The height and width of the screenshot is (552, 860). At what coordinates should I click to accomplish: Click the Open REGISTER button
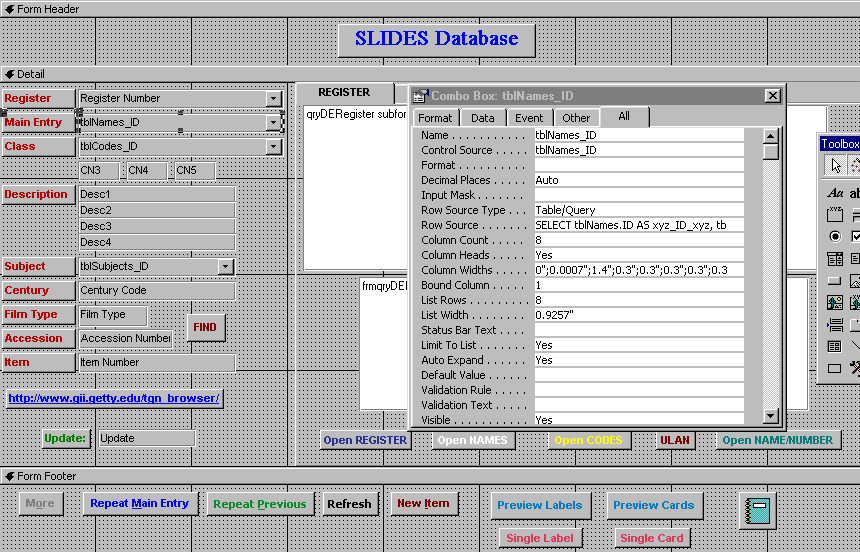point(365,440)
